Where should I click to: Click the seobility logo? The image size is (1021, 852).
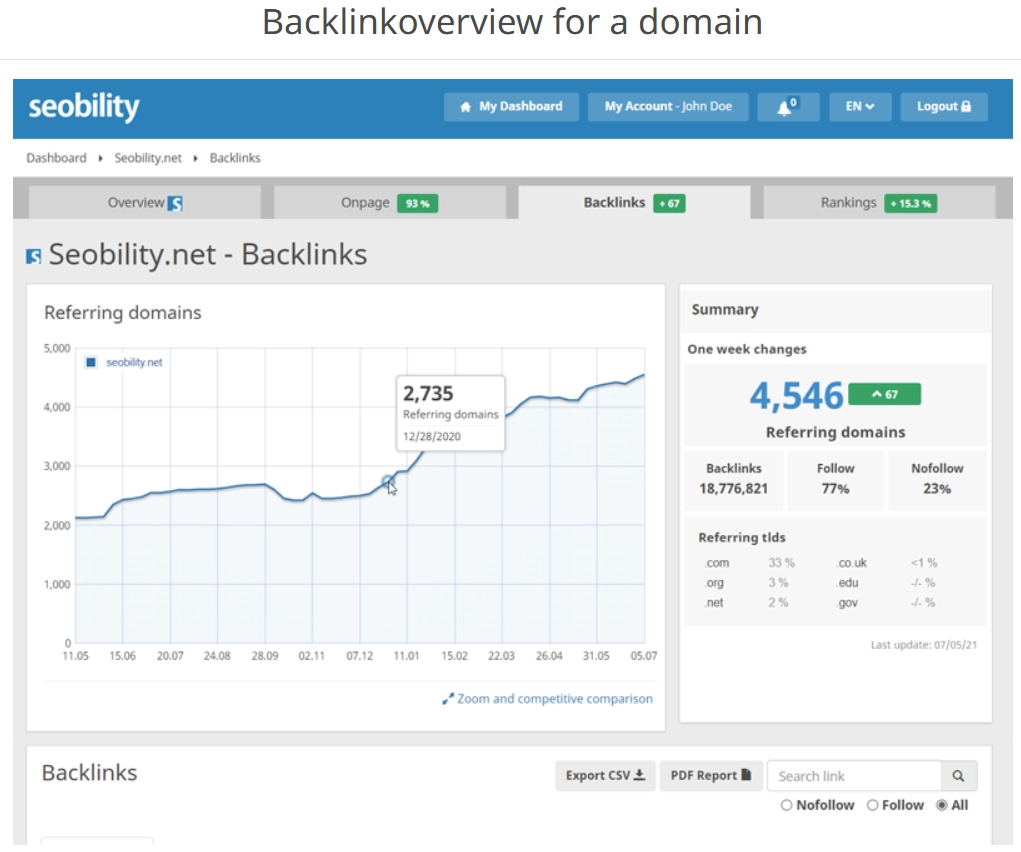84,107
